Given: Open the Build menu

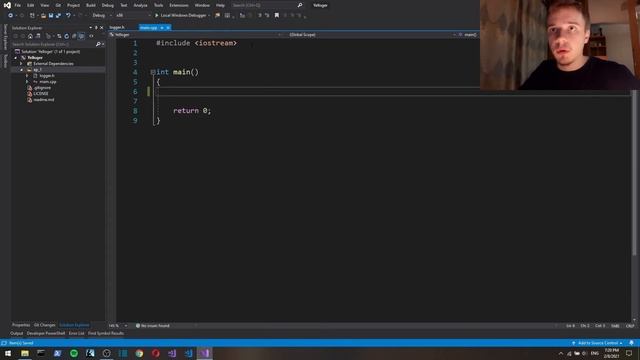Looking at the screenshot, I should [x=91, y=5].
